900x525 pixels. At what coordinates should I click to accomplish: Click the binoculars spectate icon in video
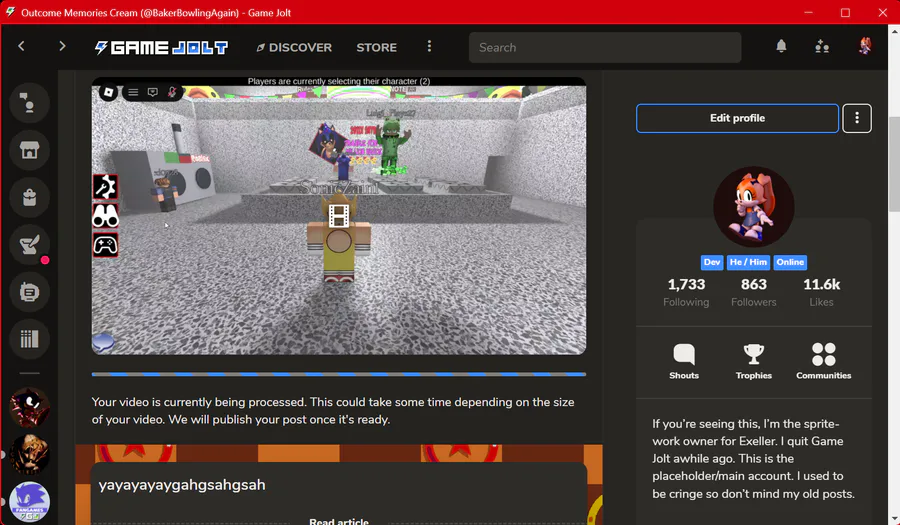(x=105, y=216)
